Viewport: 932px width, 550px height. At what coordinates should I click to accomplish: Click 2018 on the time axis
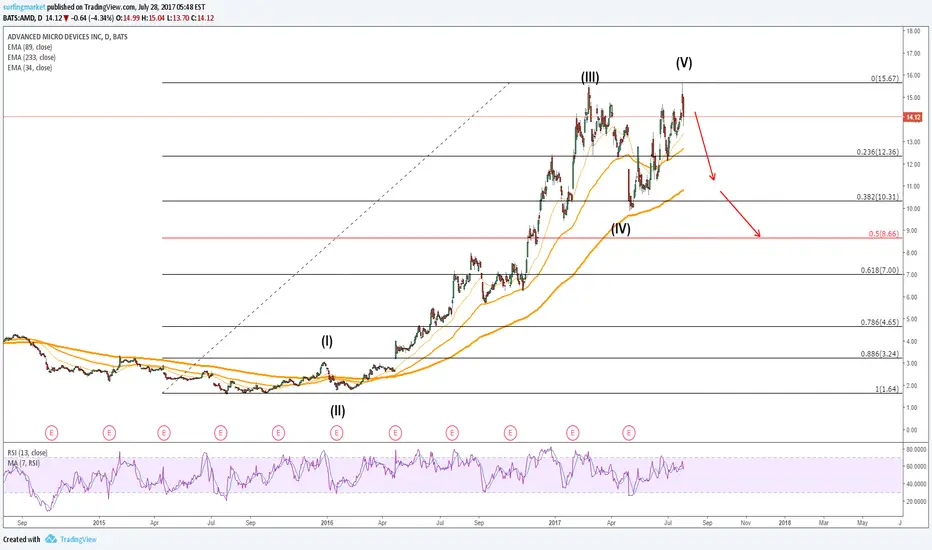(x=785, y=523)
